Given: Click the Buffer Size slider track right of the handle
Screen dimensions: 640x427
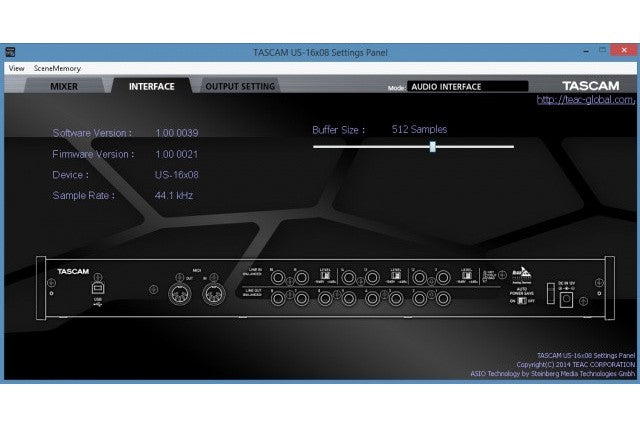Looking at the screenshot, I should coord(475,147).
